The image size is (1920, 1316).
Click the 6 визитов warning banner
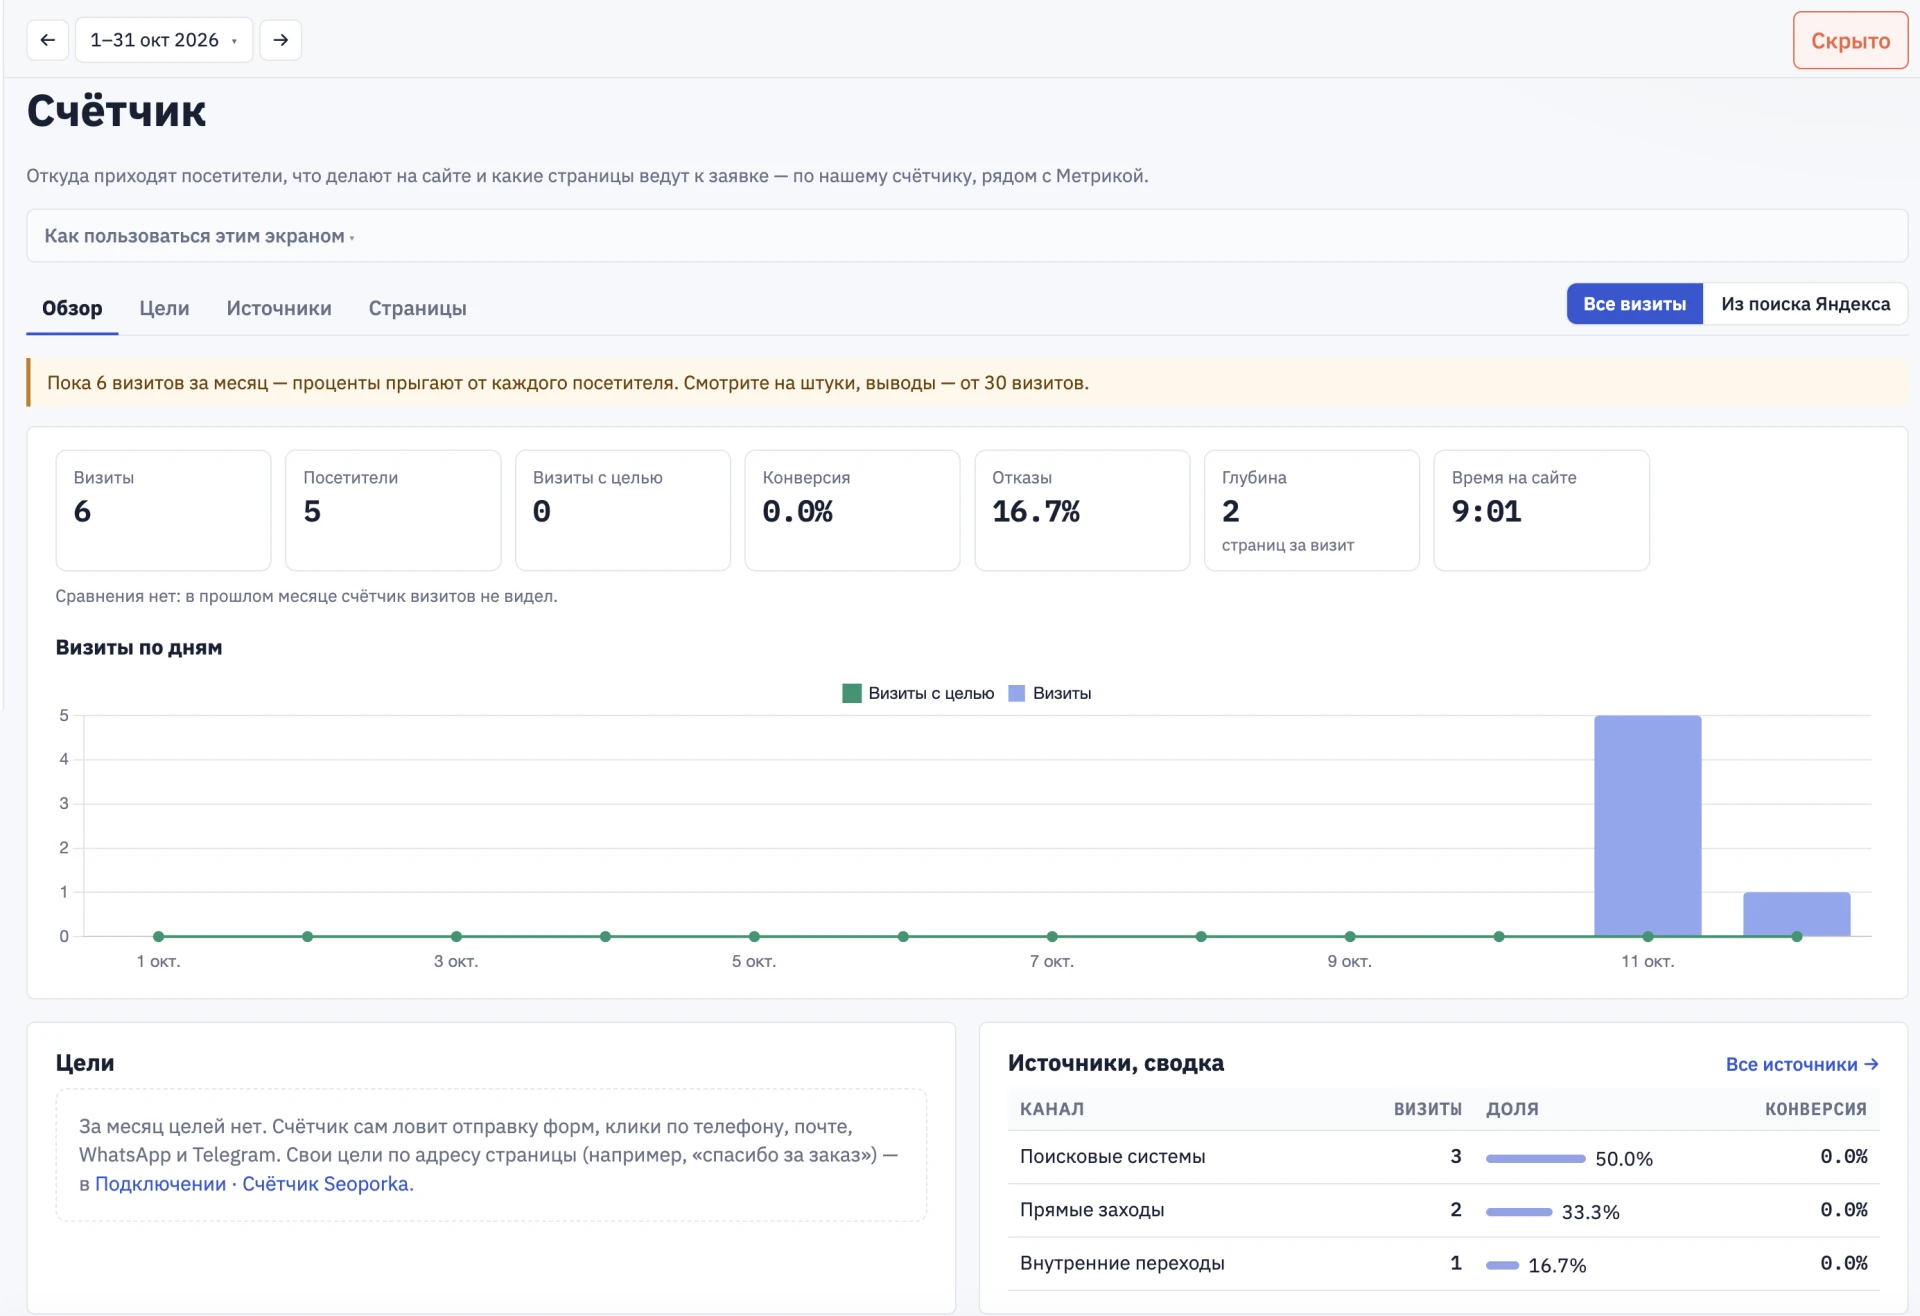pos(967,383)
